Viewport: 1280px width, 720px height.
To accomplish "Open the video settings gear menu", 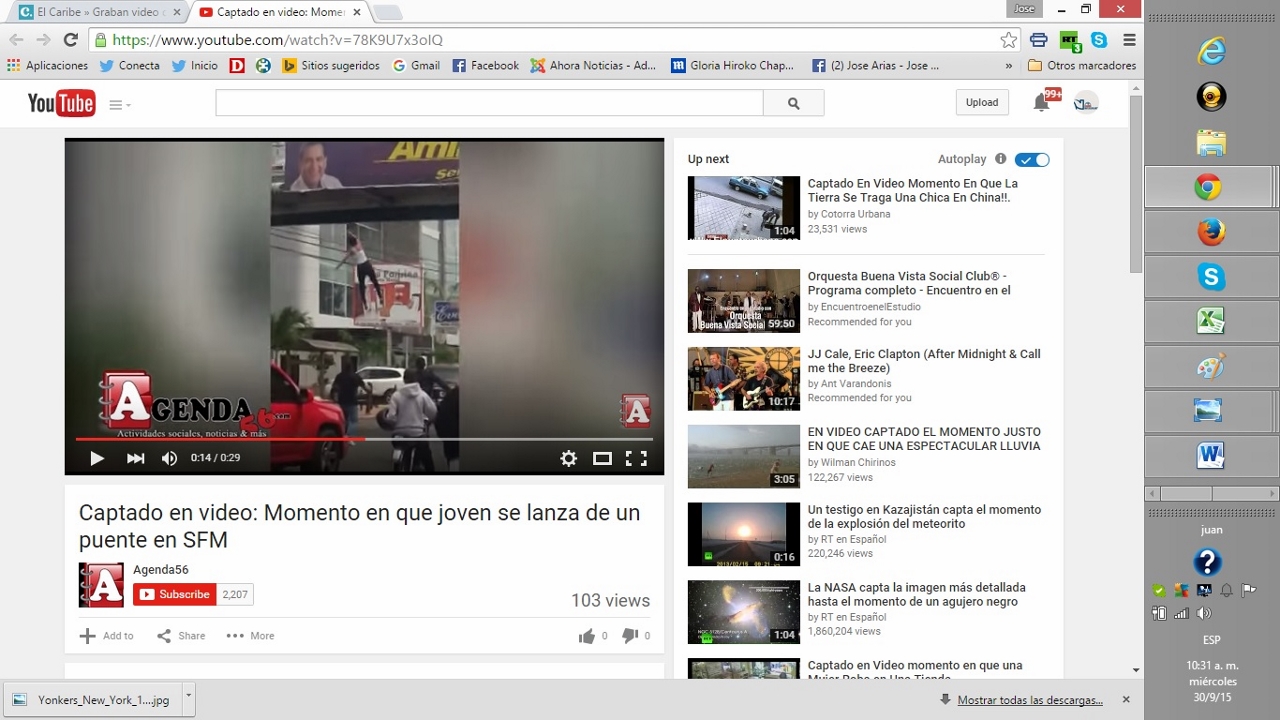I will [x=568, y=458].
